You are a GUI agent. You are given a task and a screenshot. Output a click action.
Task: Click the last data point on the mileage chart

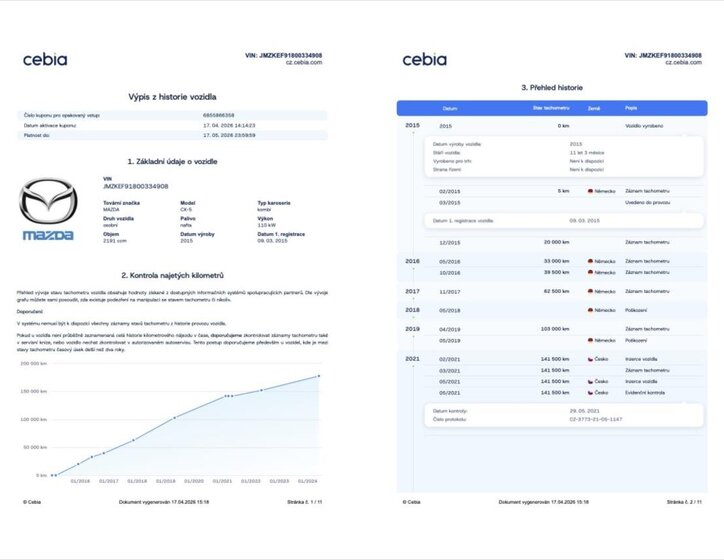[x=319, y=376]
